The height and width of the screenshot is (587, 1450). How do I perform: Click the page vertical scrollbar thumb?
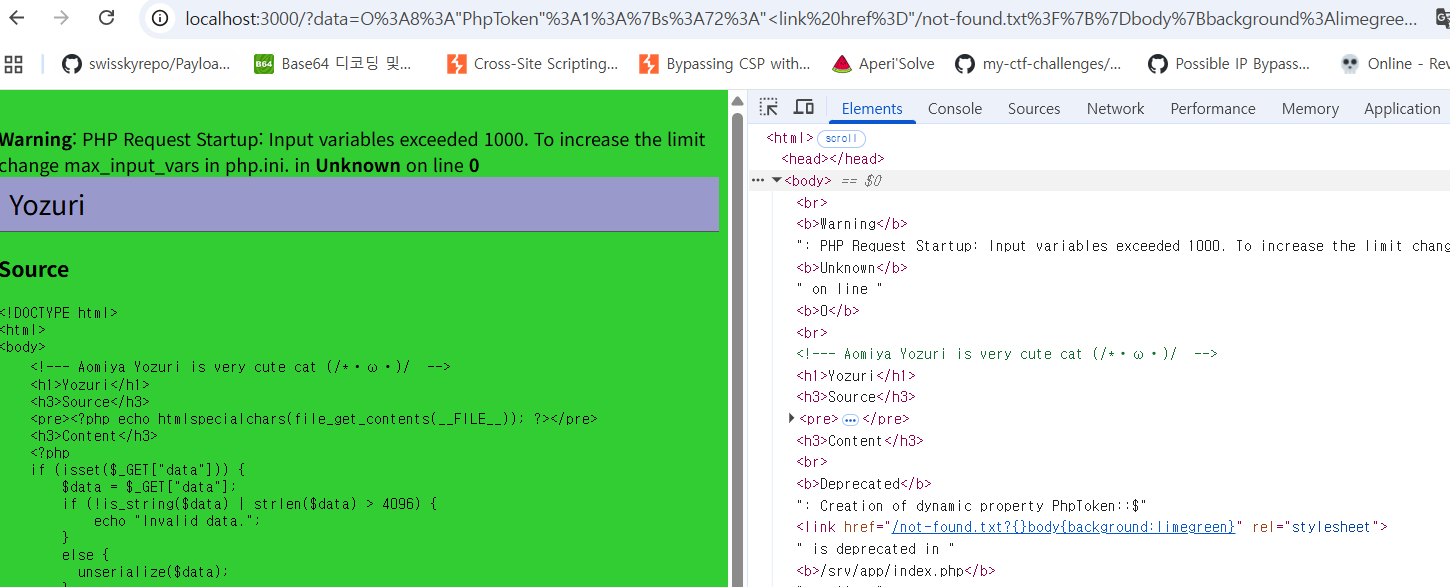coord(737,350)
